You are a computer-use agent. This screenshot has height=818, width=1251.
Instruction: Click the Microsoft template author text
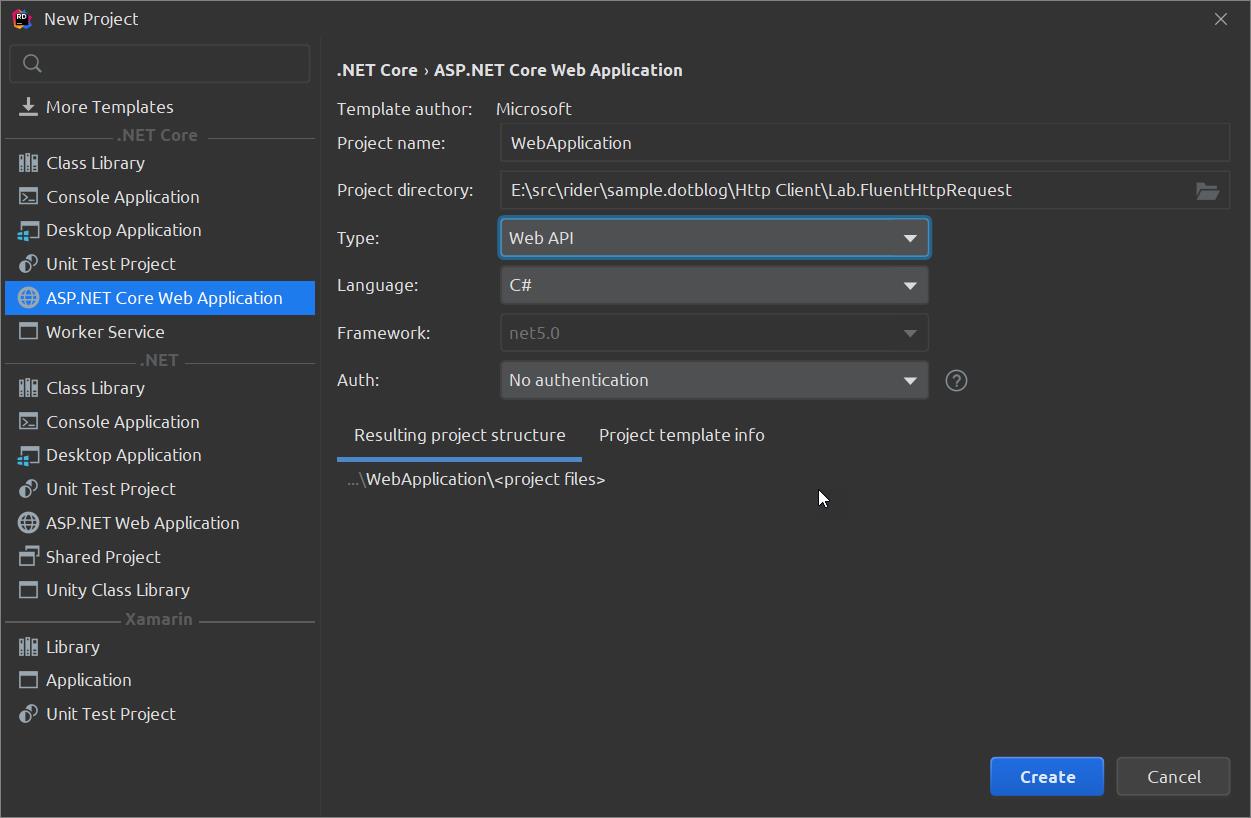534,109
